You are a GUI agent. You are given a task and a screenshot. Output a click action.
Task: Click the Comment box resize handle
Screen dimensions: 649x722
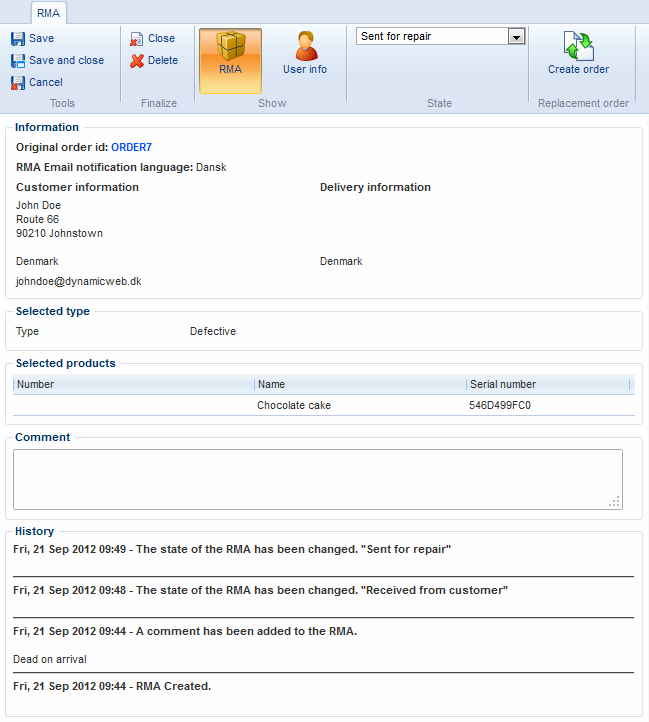point(615,502)
